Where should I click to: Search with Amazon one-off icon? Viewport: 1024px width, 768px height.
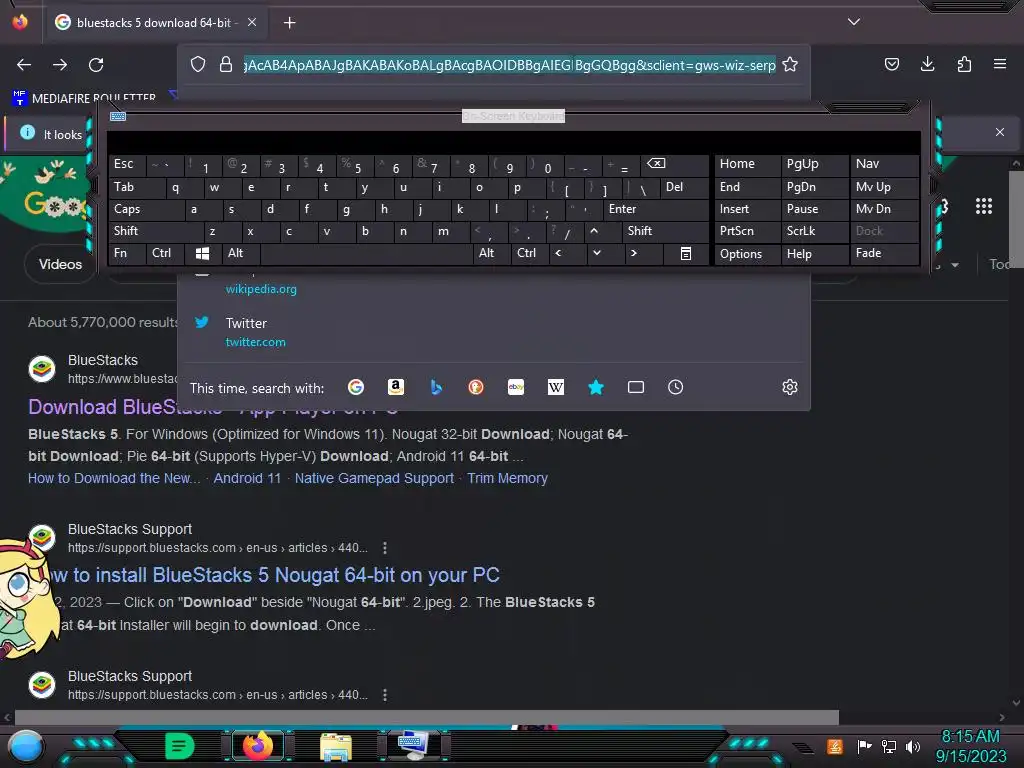396,387
